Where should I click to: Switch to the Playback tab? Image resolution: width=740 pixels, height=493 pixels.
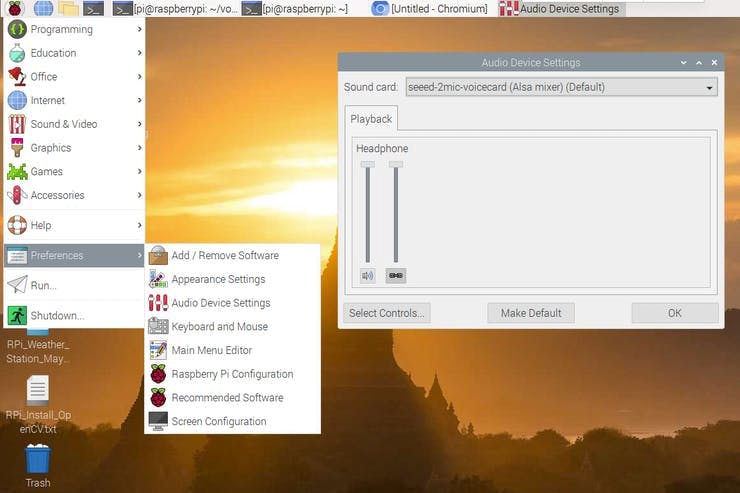pos(371,119)
